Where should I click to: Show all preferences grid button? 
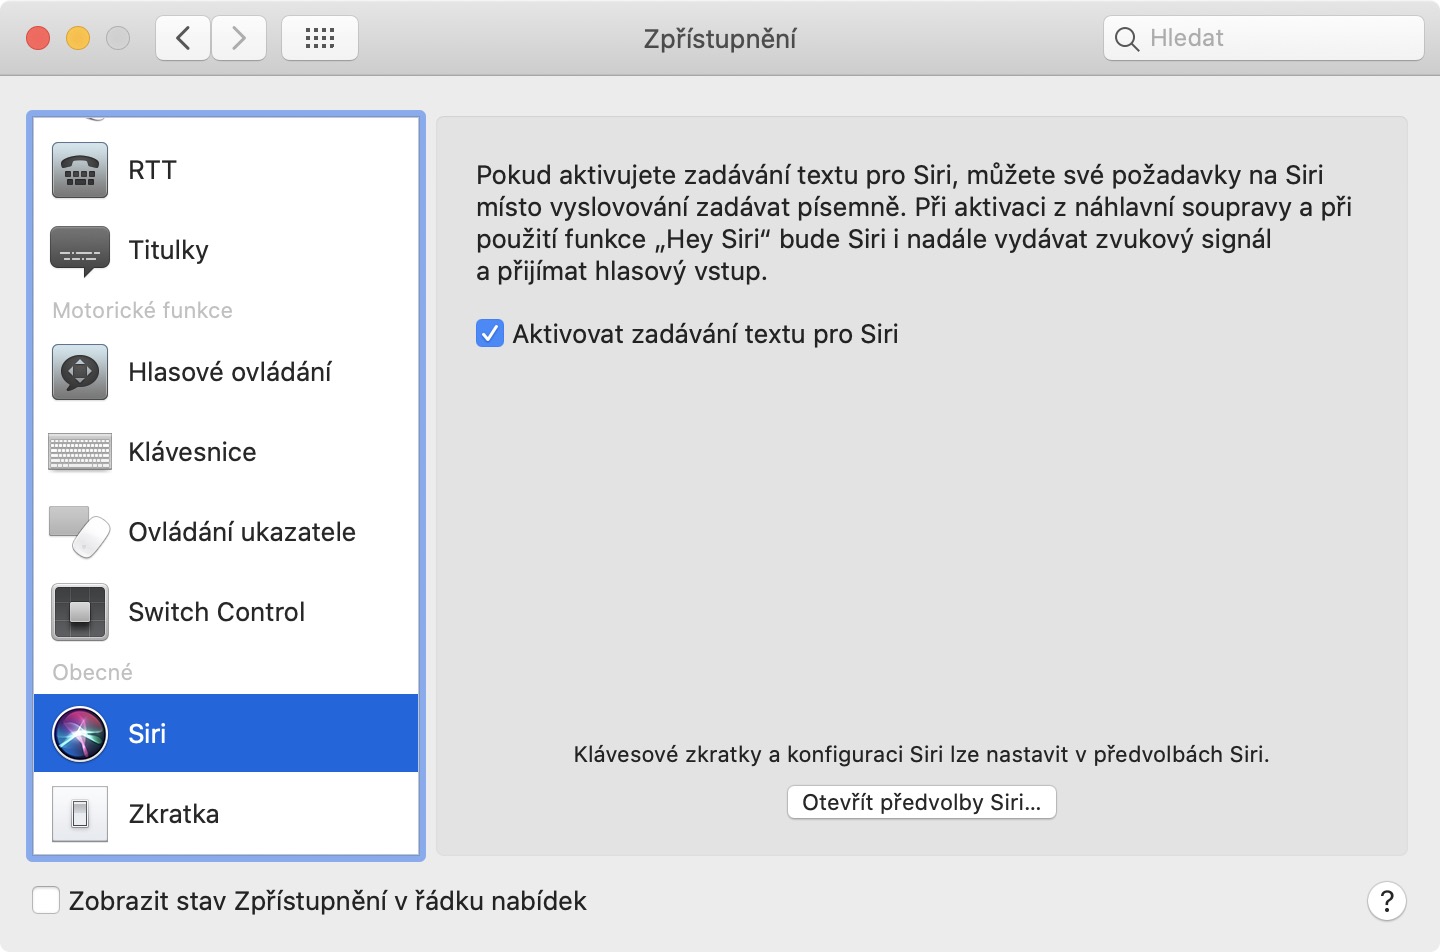pyautogui.click(x=320, y=39)
